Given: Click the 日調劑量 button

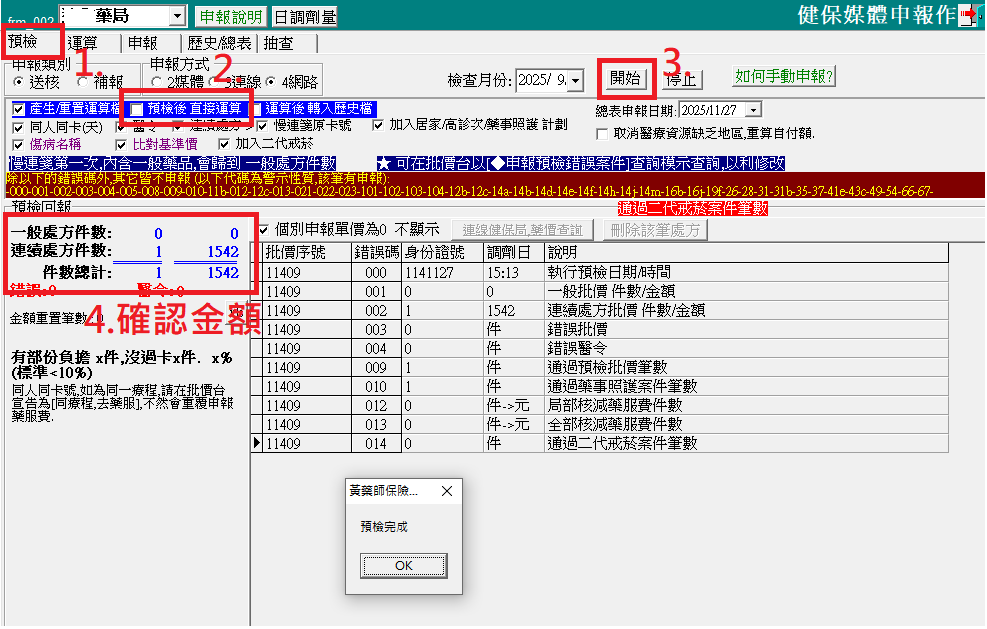Looking at the screenshot, I should [x=304, y=17].
